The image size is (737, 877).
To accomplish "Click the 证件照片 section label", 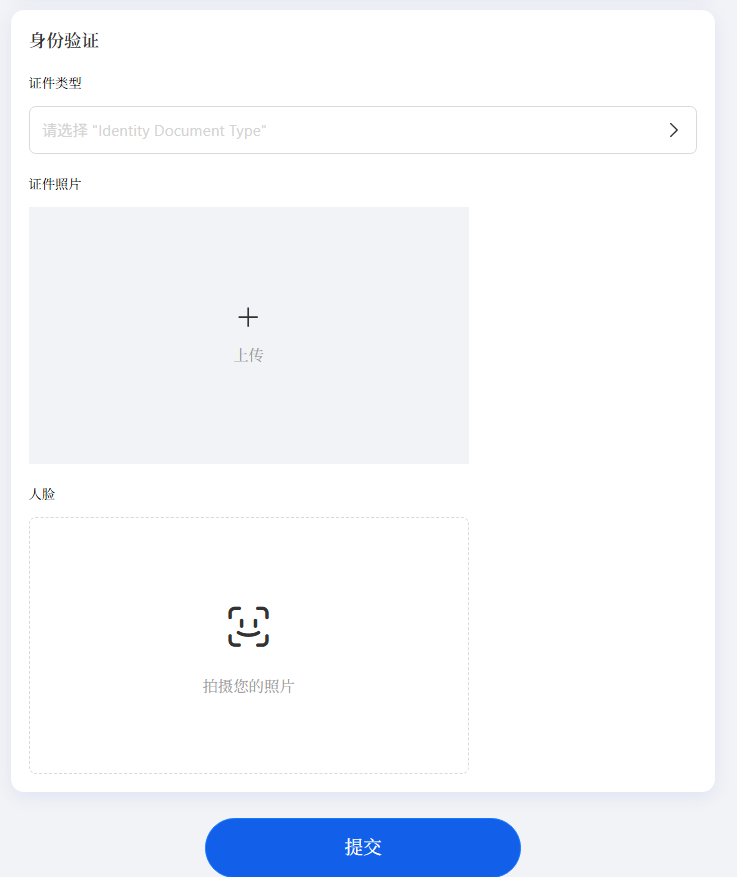I will (x=55, y=184).
